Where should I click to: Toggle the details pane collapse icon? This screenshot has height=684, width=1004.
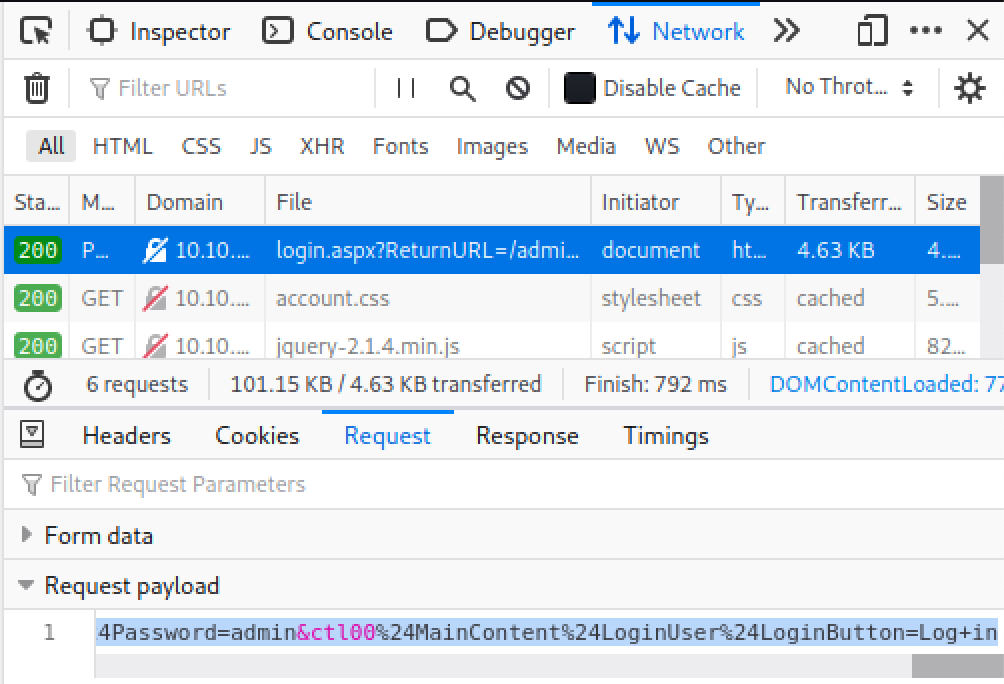[32, 434]
